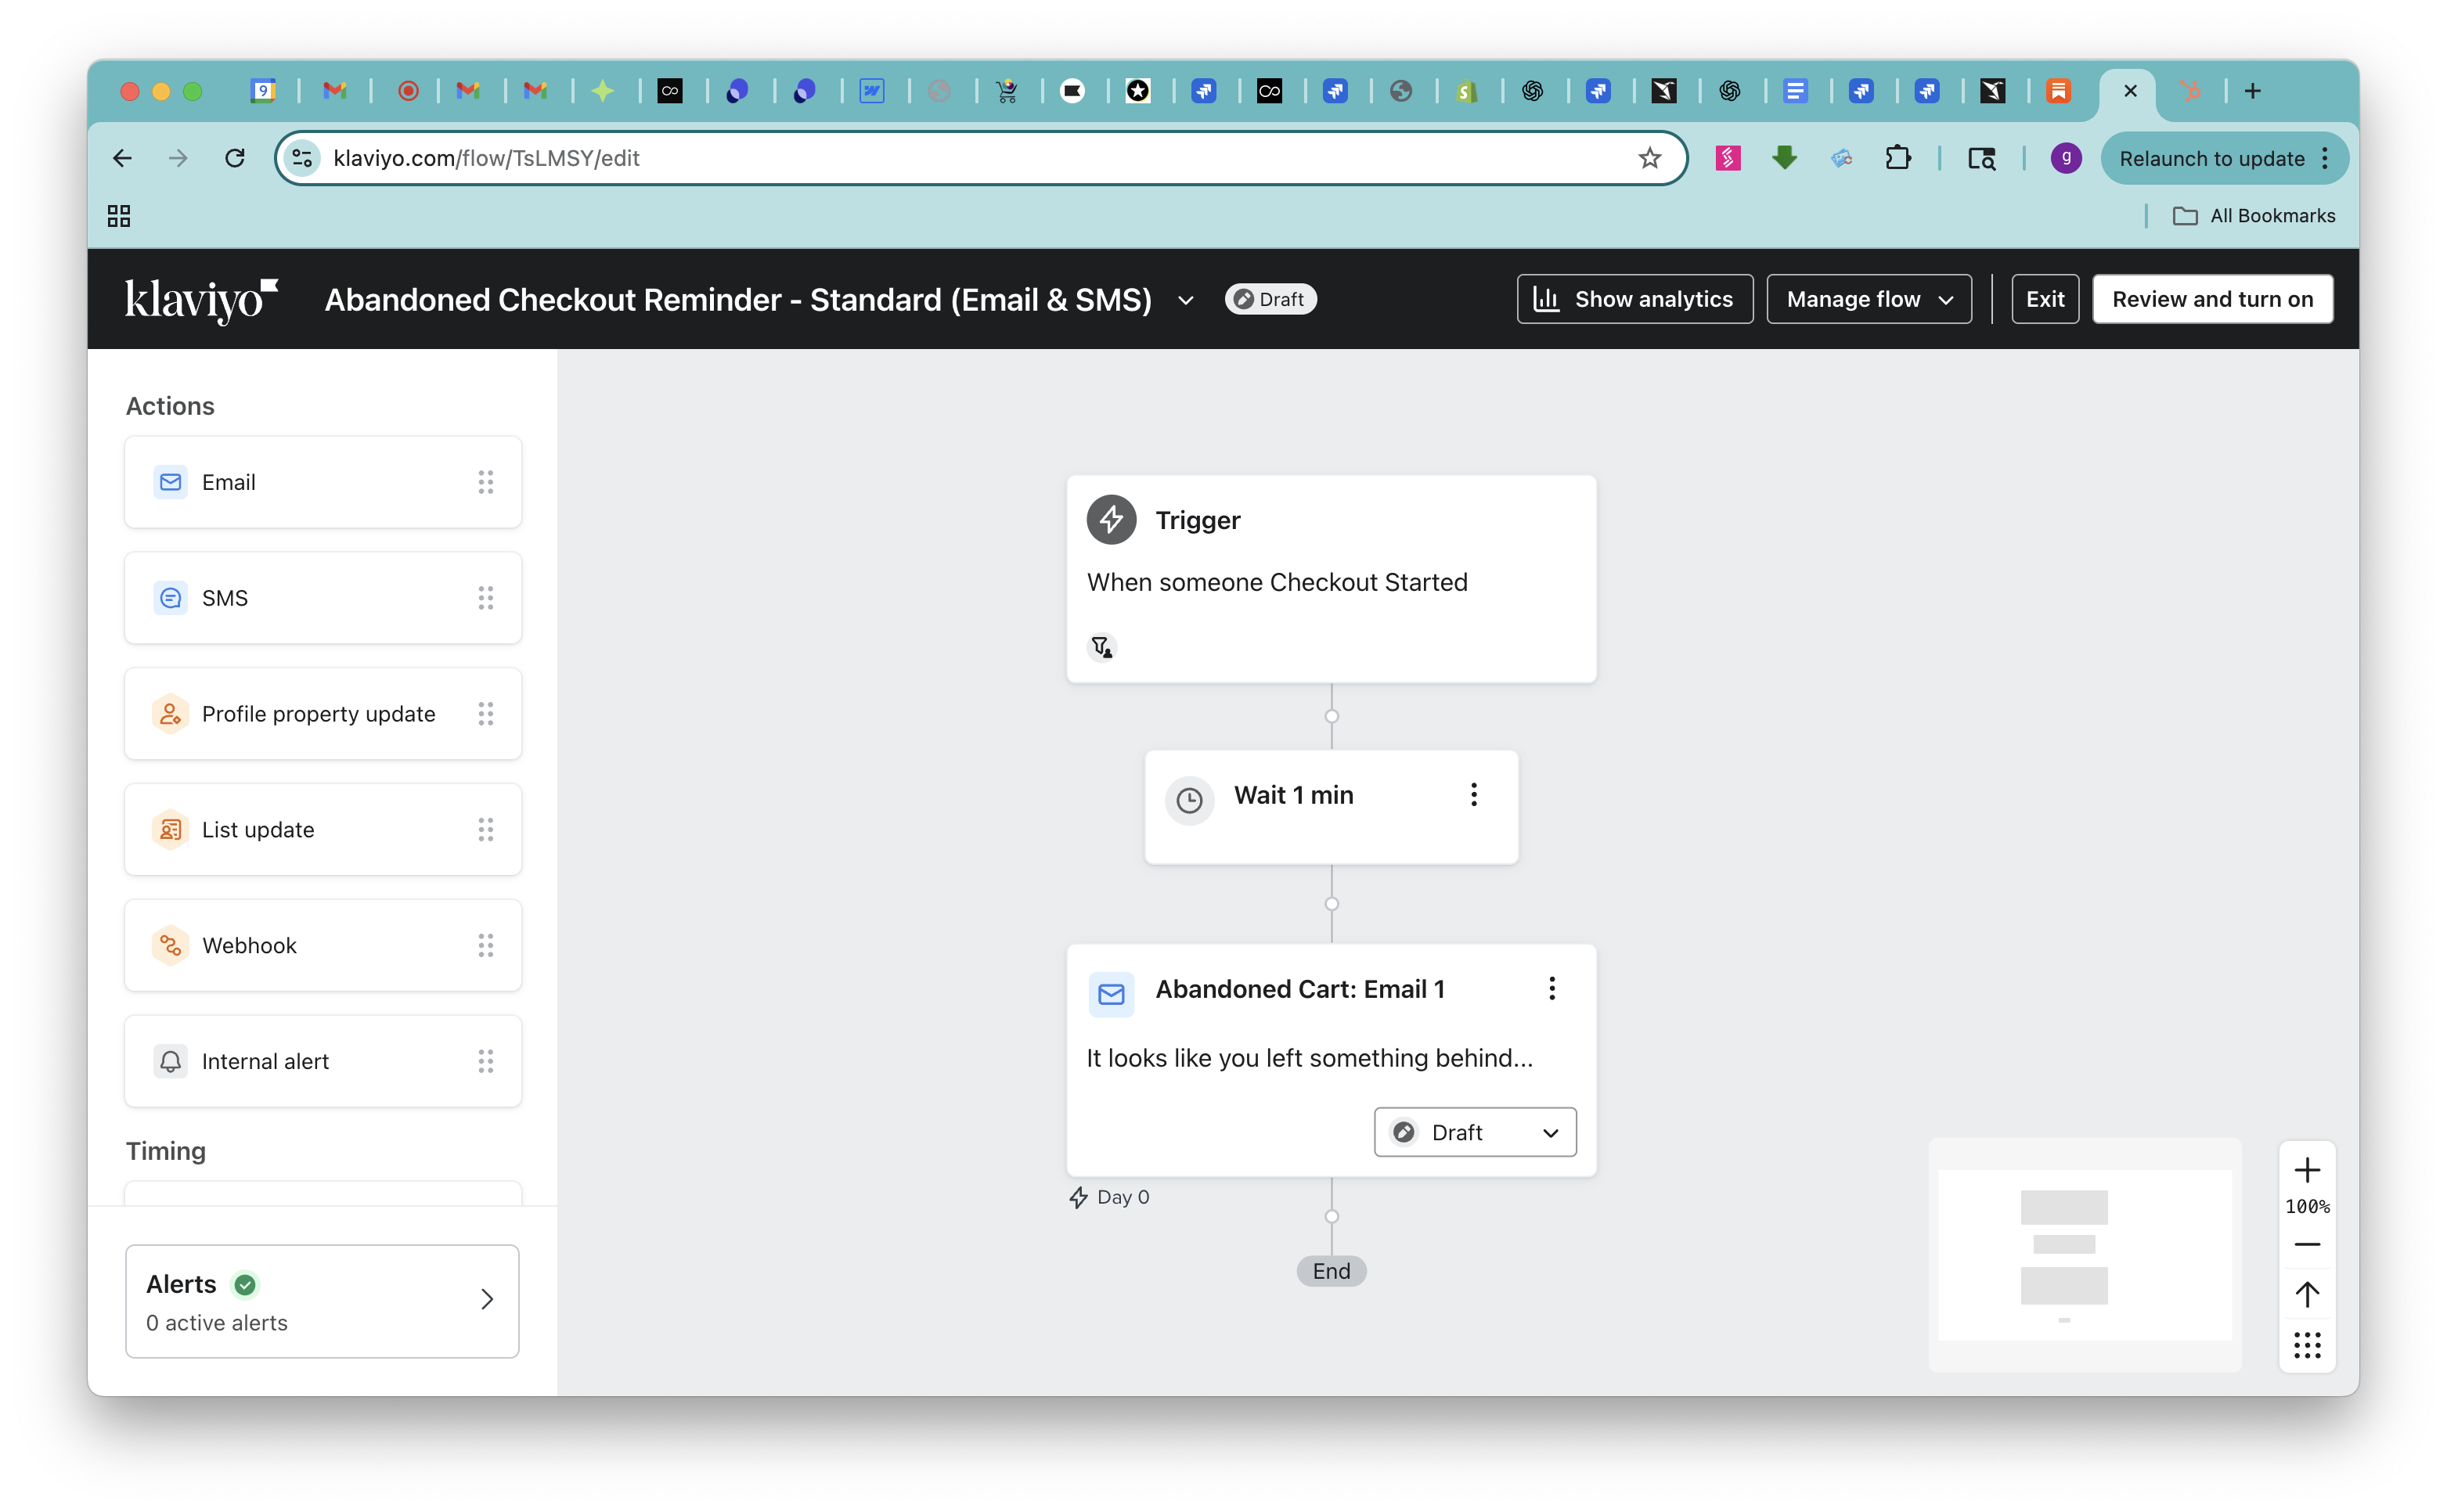The width and height of the screenshot is (2447, 1512).
Task: Click the flow Draft status badge in header
Action: click(x=1270, y=299)
